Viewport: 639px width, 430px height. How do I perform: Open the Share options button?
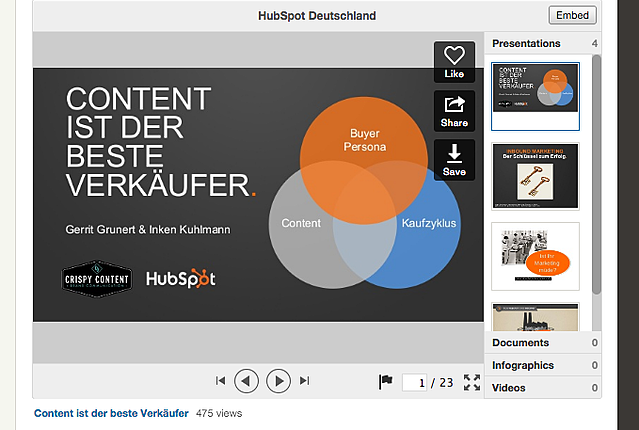(x=454, y=111)
